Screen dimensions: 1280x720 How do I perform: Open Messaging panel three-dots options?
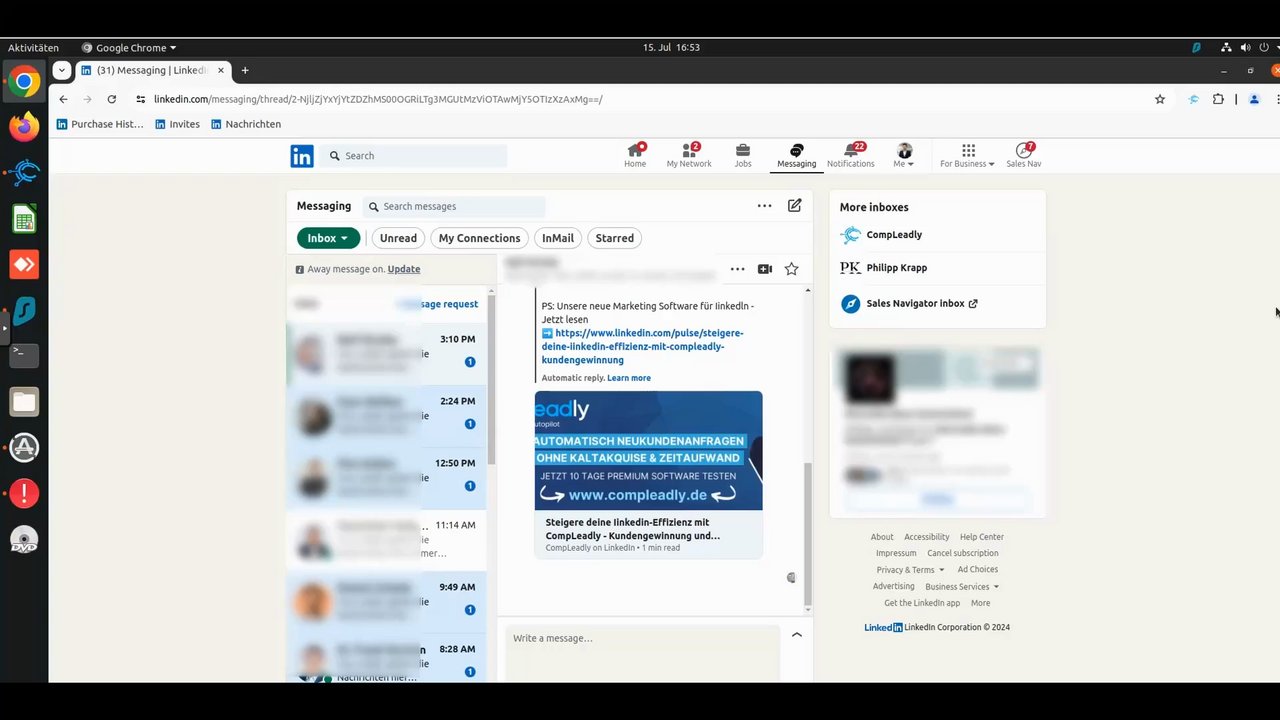tap(764, 205)
